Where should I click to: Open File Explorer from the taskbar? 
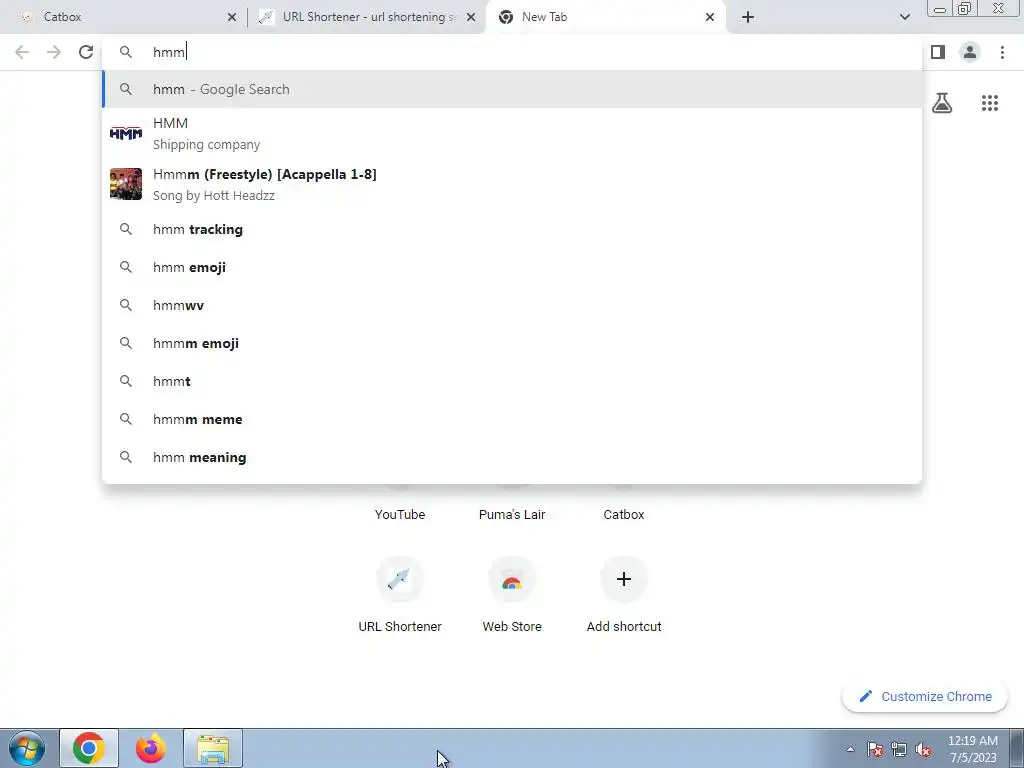[213, 748]
